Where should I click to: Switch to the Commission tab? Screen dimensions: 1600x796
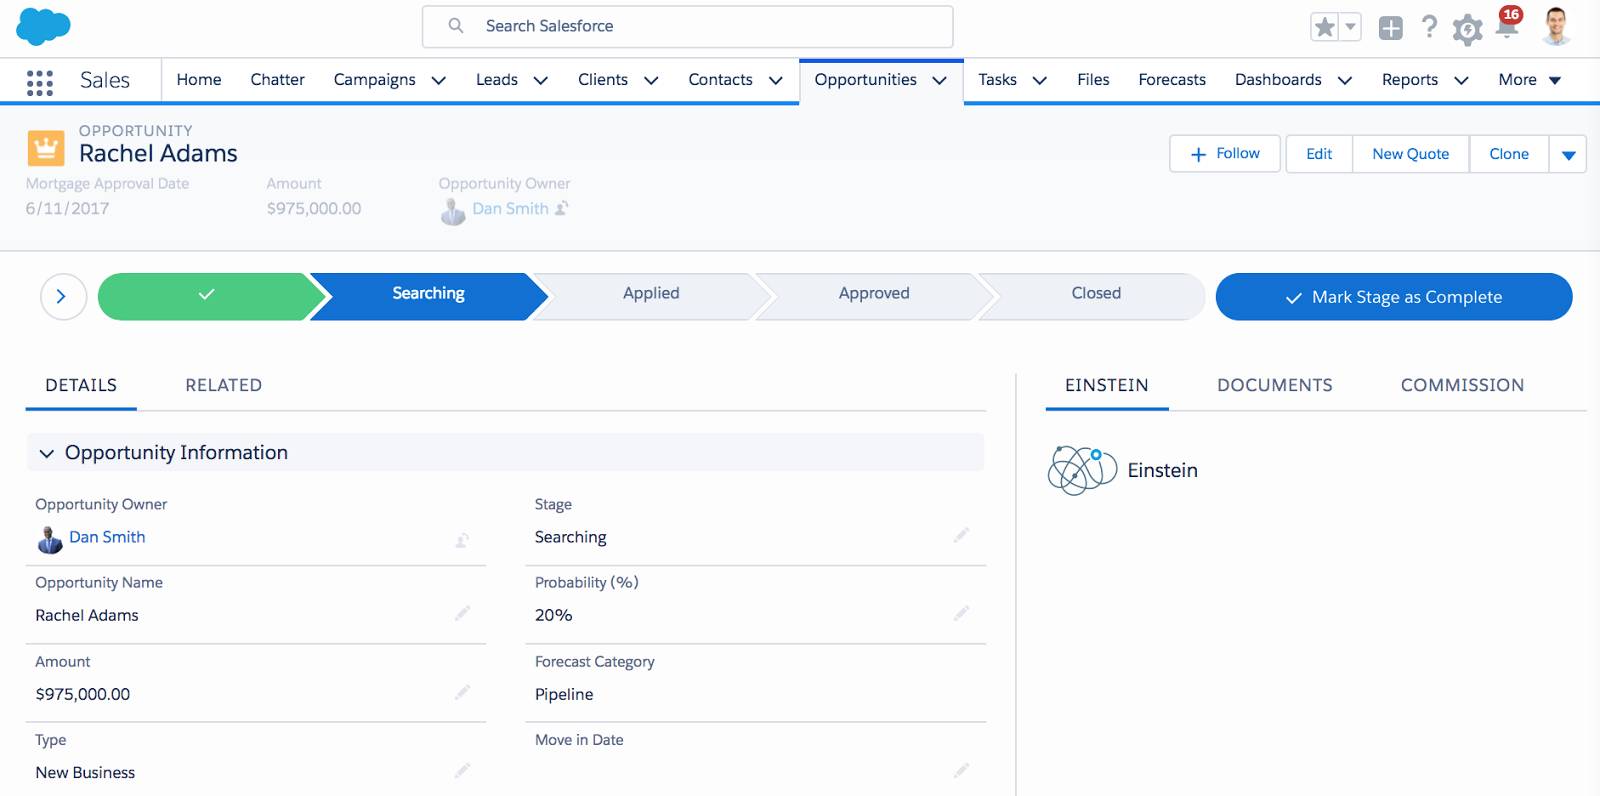pos(1462,386)
